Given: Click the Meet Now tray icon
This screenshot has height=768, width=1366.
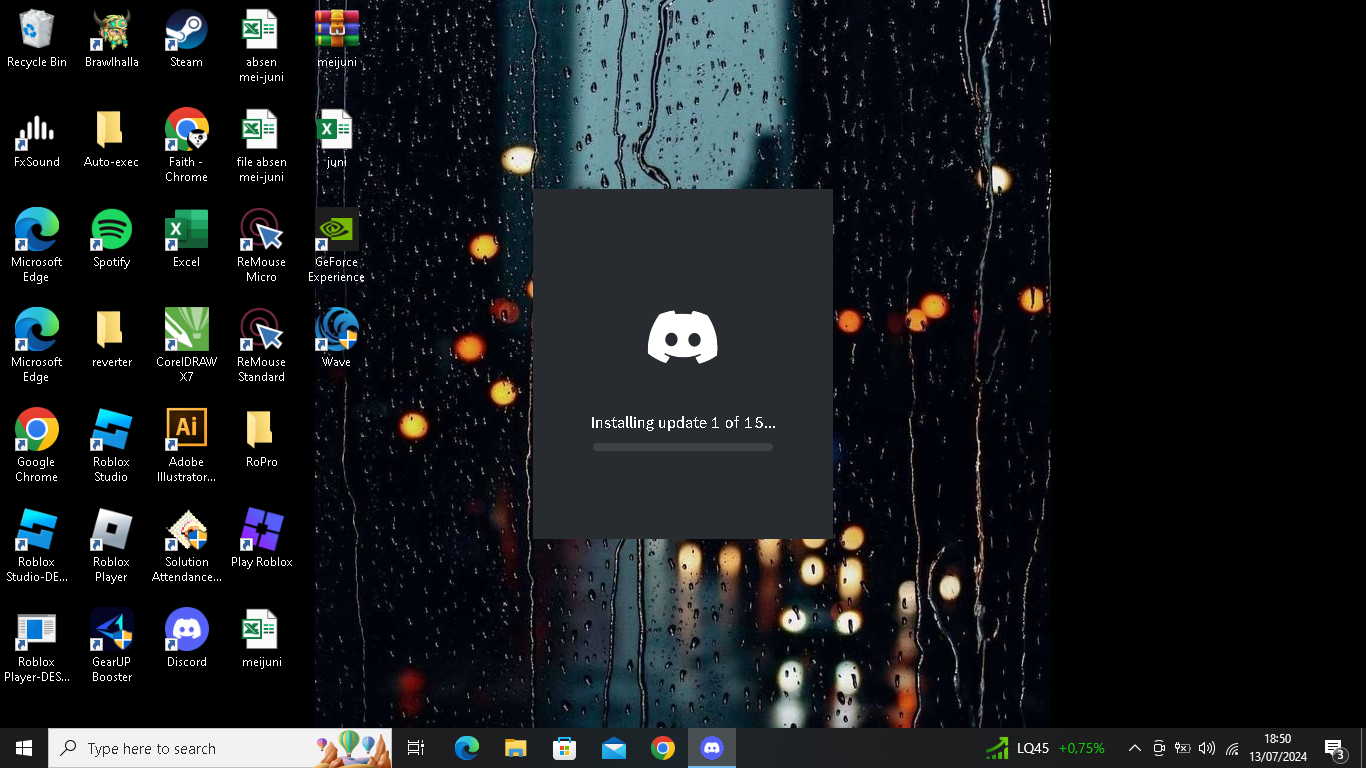Looking at the screenshot, I should (1159, 748).
